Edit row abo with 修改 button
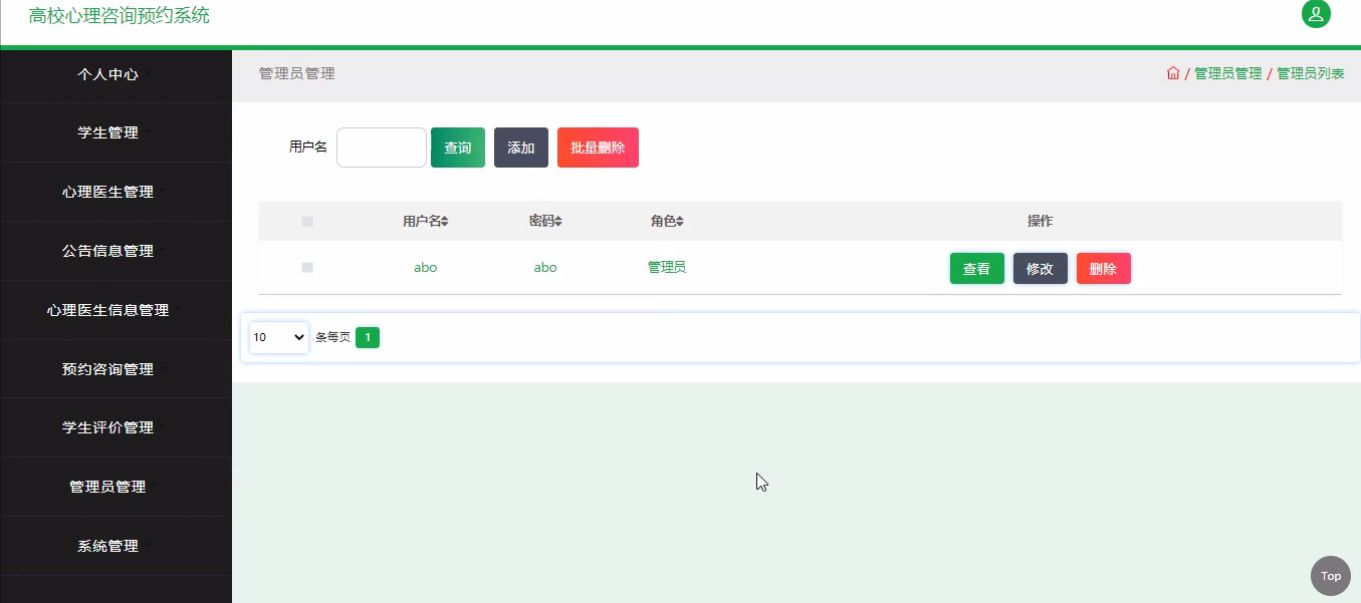1361x603 pixels. pos(1040,268)
